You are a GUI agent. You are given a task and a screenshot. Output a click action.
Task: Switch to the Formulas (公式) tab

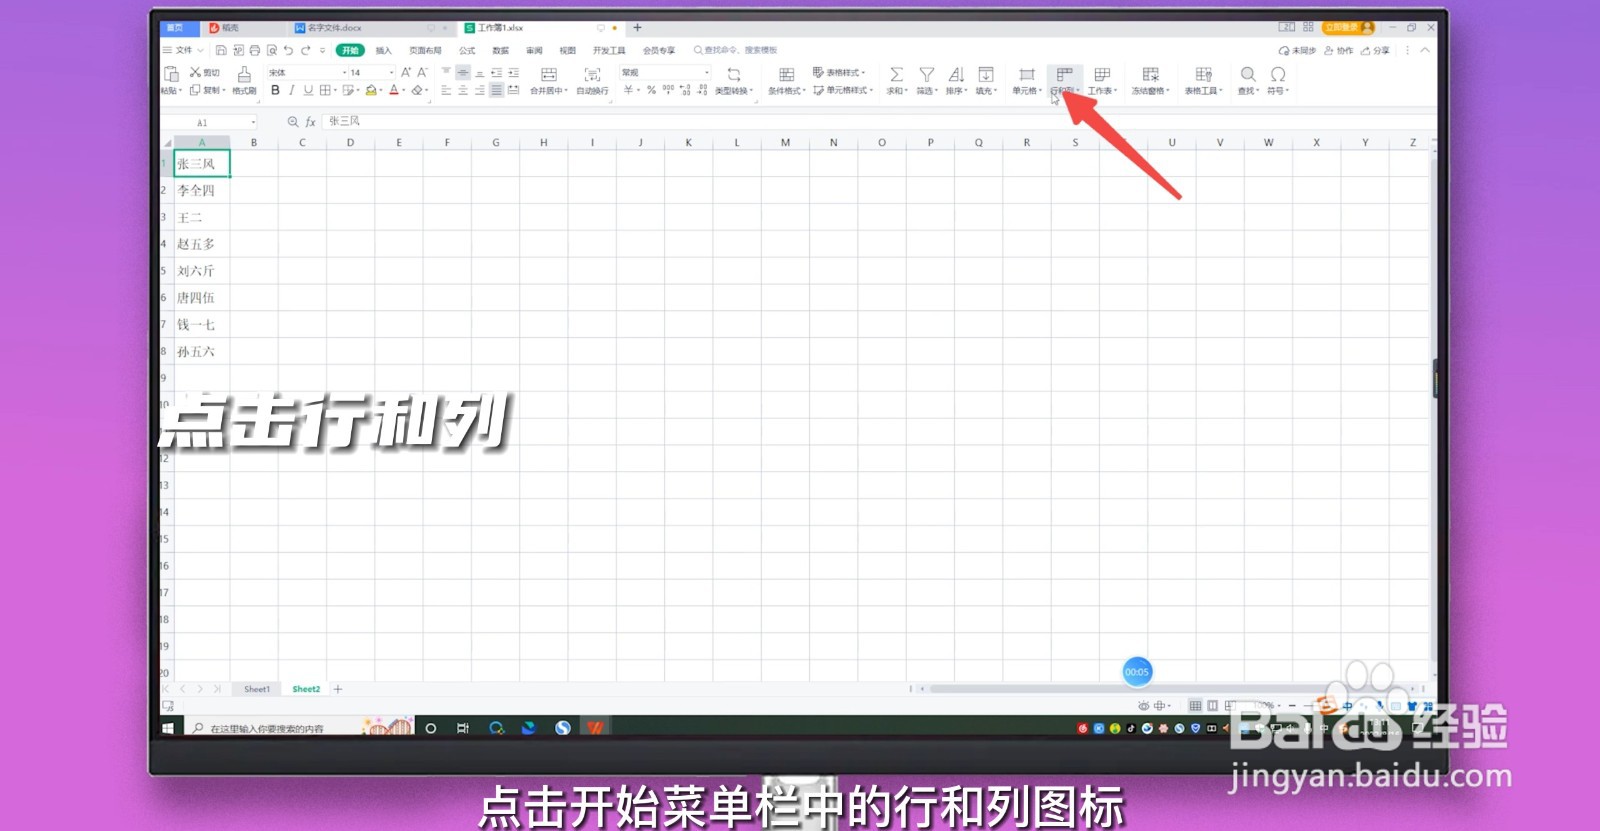point(467,50)
